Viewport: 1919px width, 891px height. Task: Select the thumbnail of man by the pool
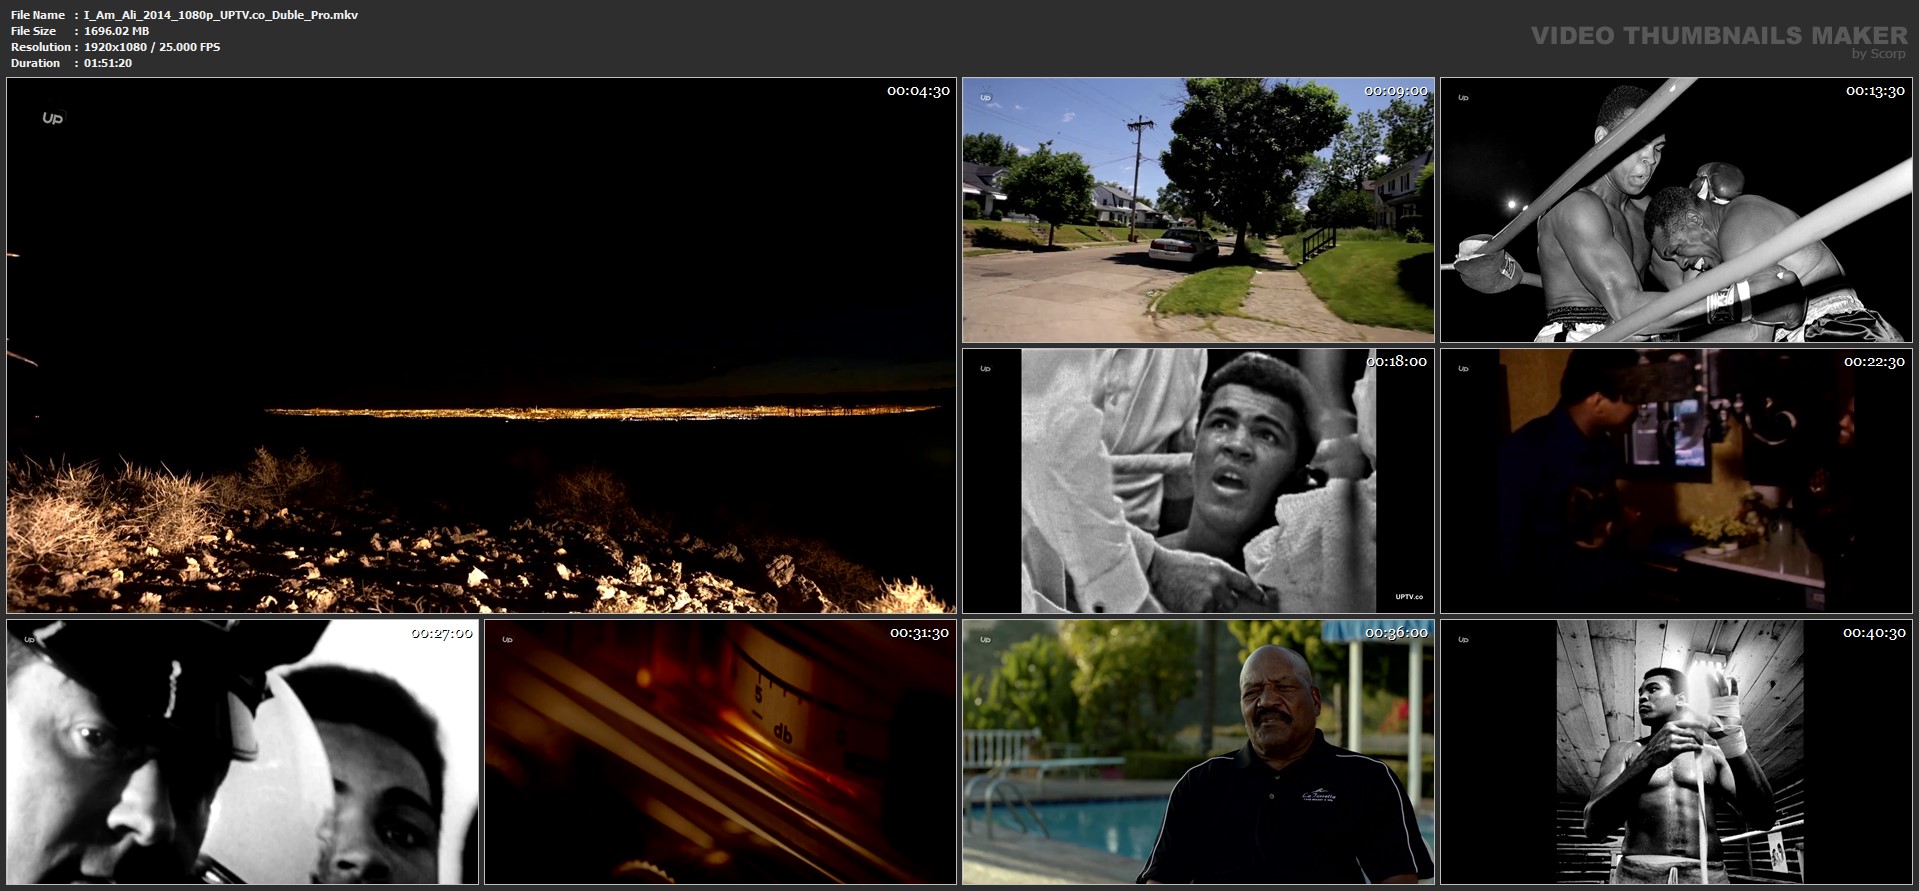pos(1198,752)
